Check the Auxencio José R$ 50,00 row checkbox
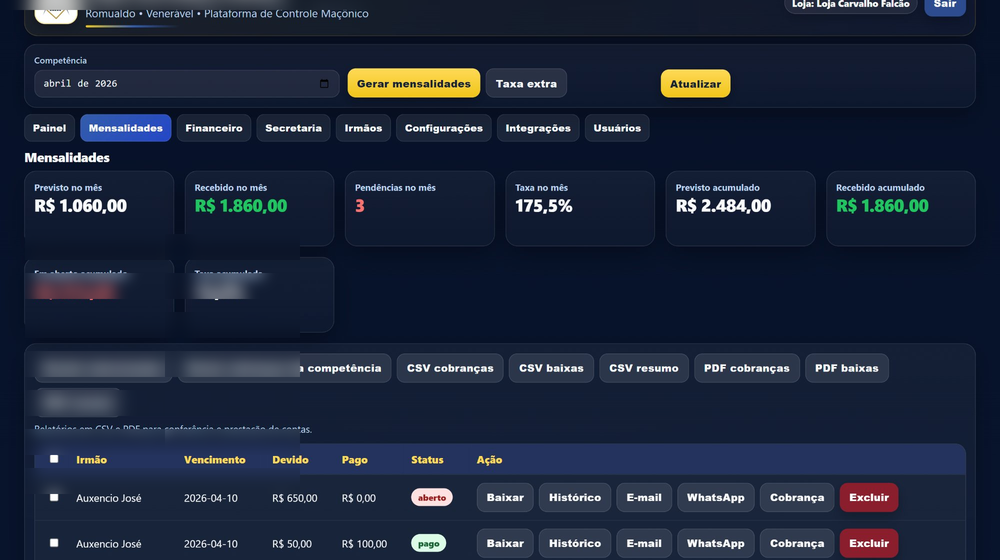 (54, 543)
